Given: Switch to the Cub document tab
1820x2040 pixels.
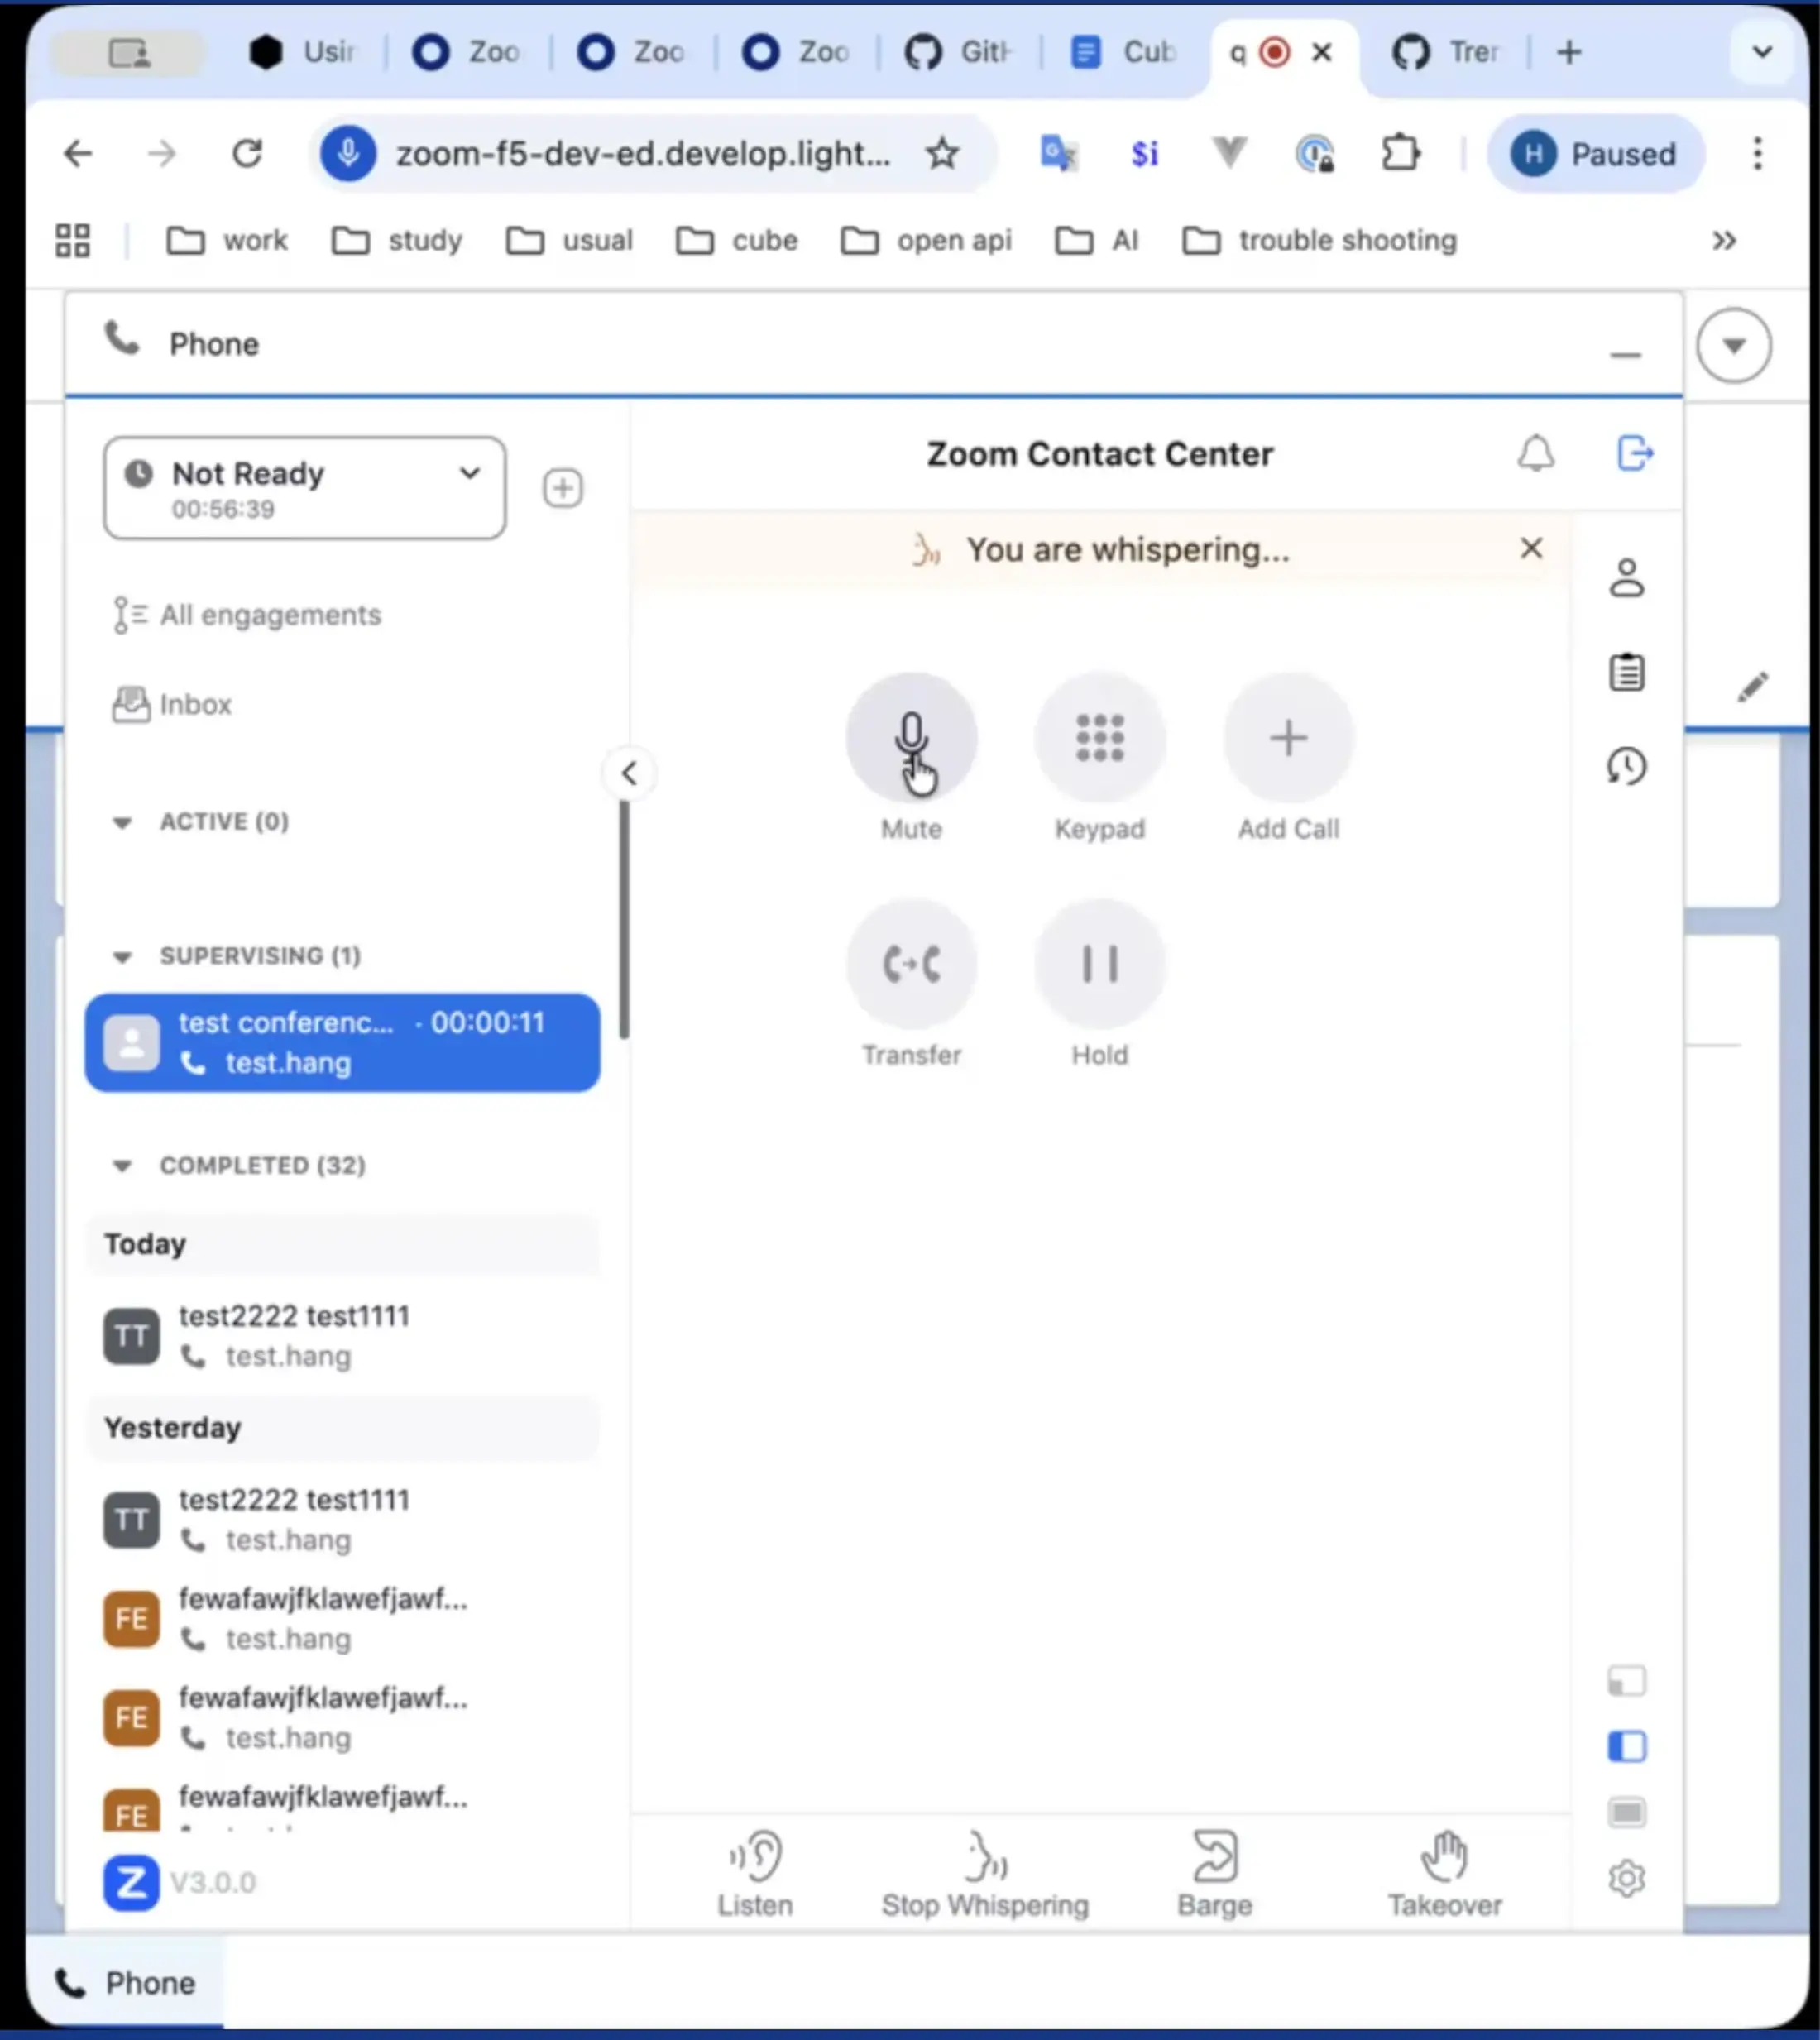Looking at the screenshot, I should pos(1123,52).
